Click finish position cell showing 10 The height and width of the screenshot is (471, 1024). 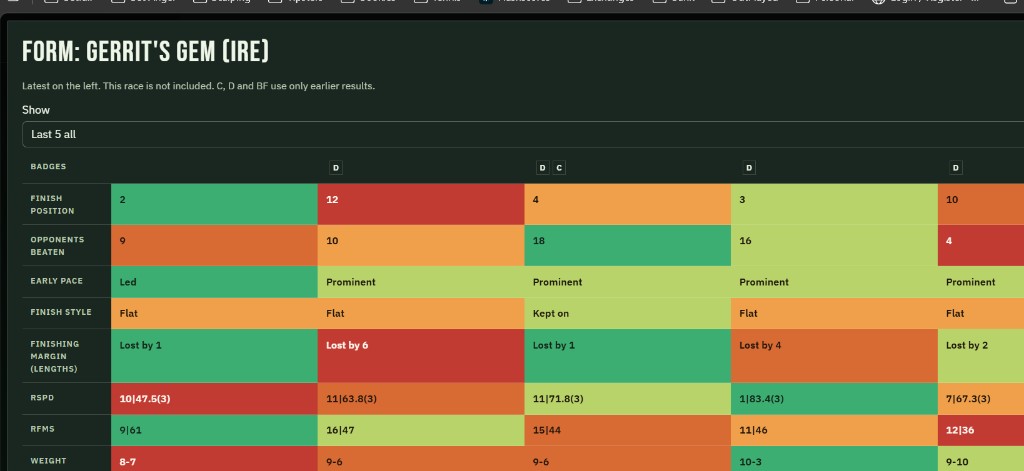coord(981,204)
